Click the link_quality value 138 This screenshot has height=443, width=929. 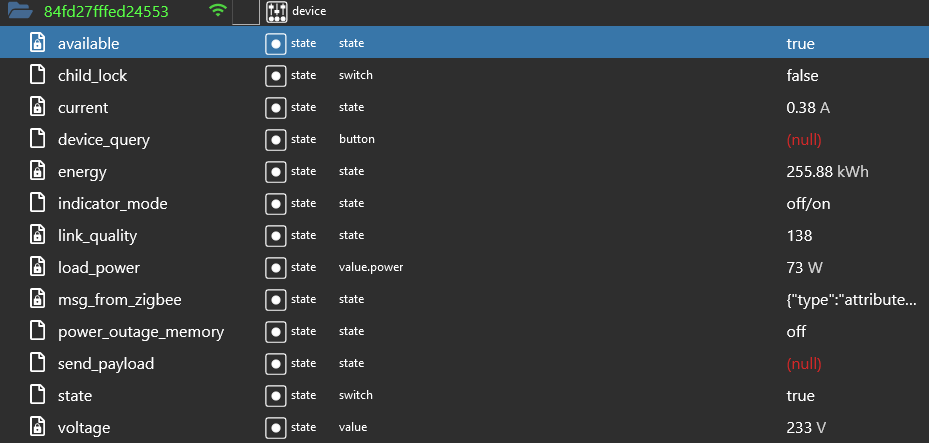point(799,236)
